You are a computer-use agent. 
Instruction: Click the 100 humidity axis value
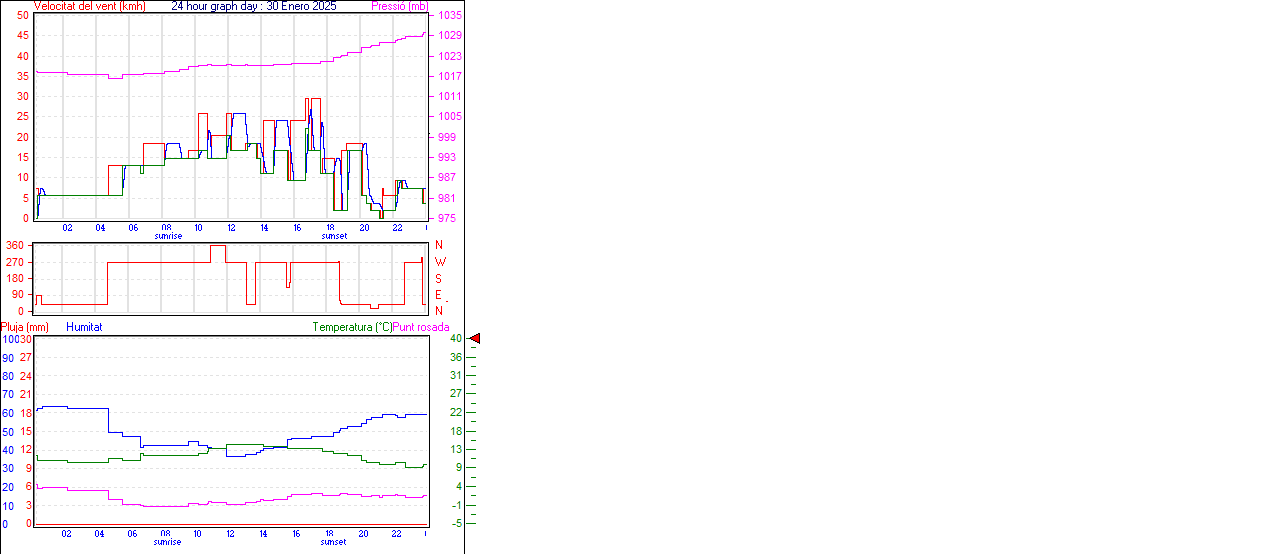point(11,339)
